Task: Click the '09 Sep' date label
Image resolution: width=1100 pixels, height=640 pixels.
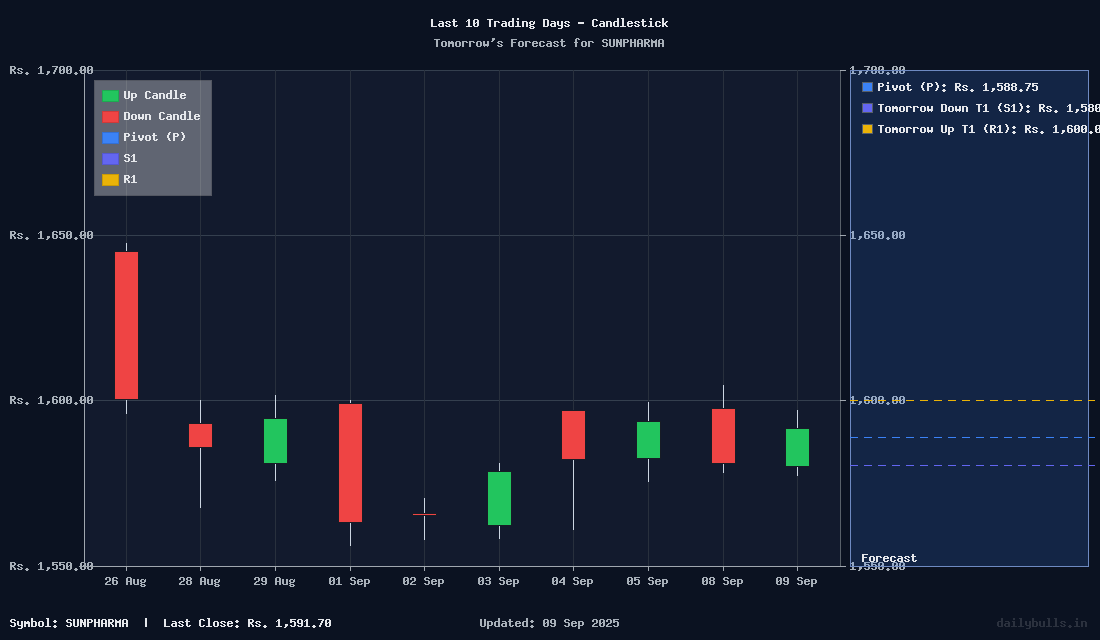Action: coord(796,581)
